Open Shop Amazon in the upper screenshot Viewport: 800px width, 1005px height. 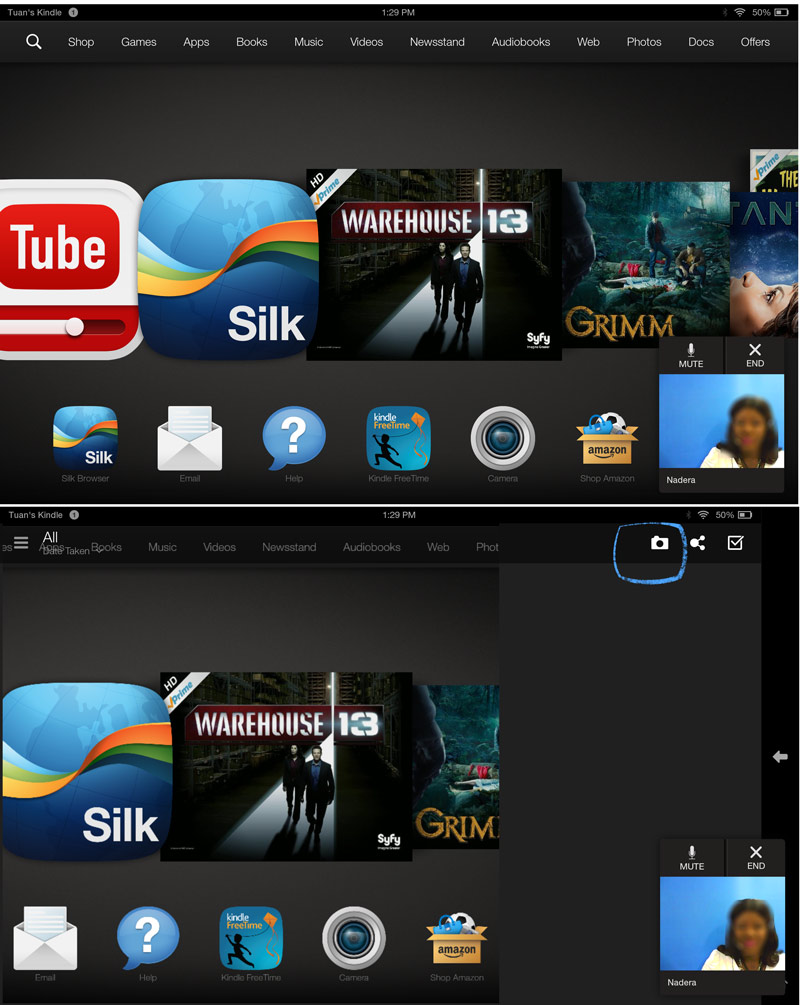pyautogui.click(x=607, y=438)
